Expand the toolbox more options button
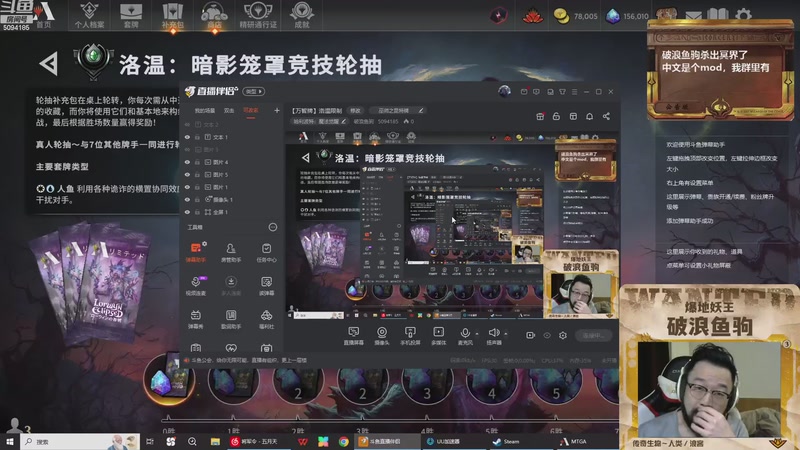 273,227
